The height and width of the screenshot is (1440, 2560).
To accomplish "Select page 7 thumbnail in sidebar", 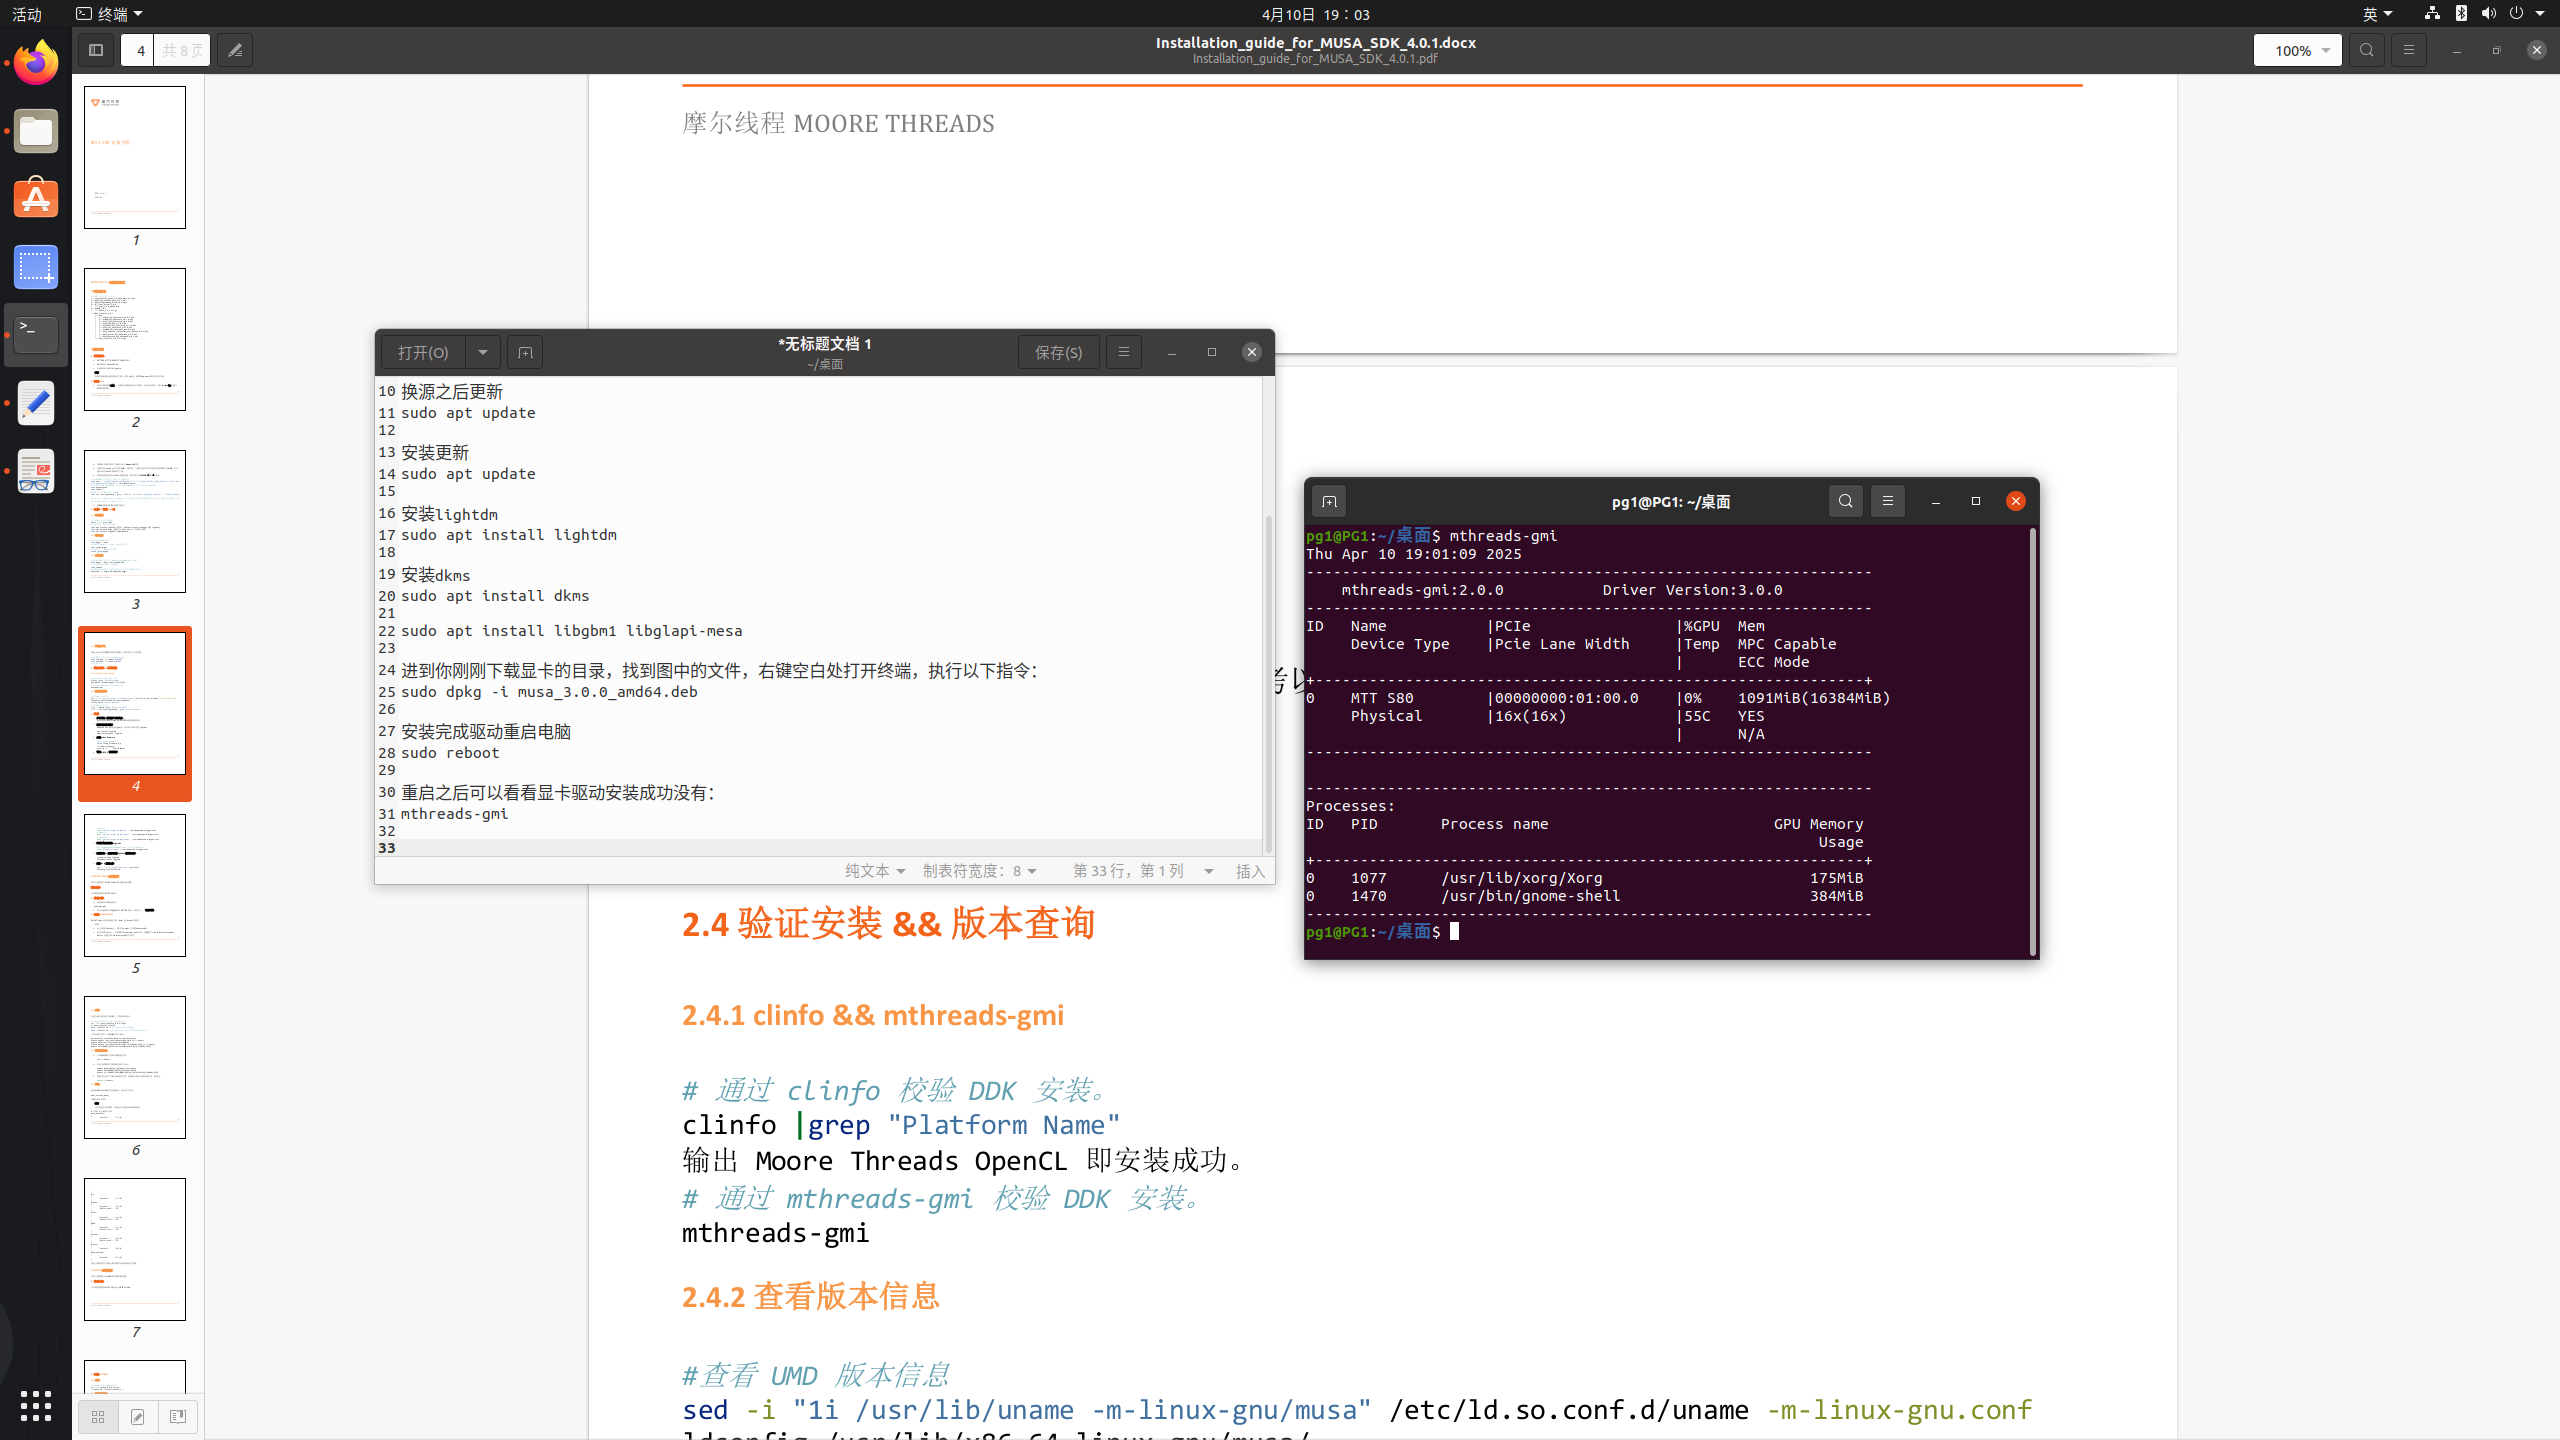I will point(135,1250).
